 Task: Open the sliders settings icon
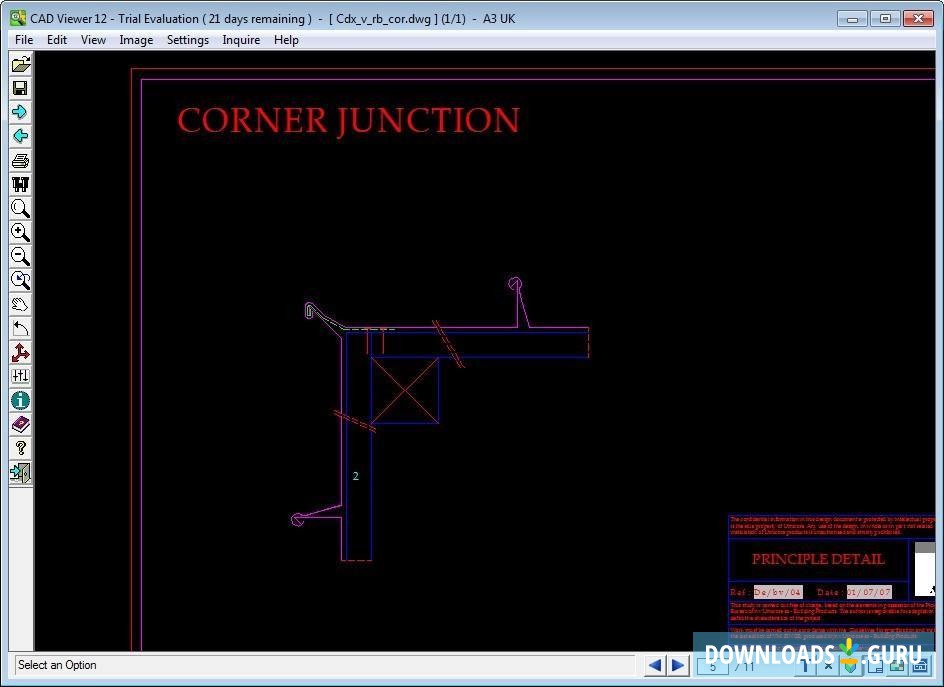coord(20,376)
